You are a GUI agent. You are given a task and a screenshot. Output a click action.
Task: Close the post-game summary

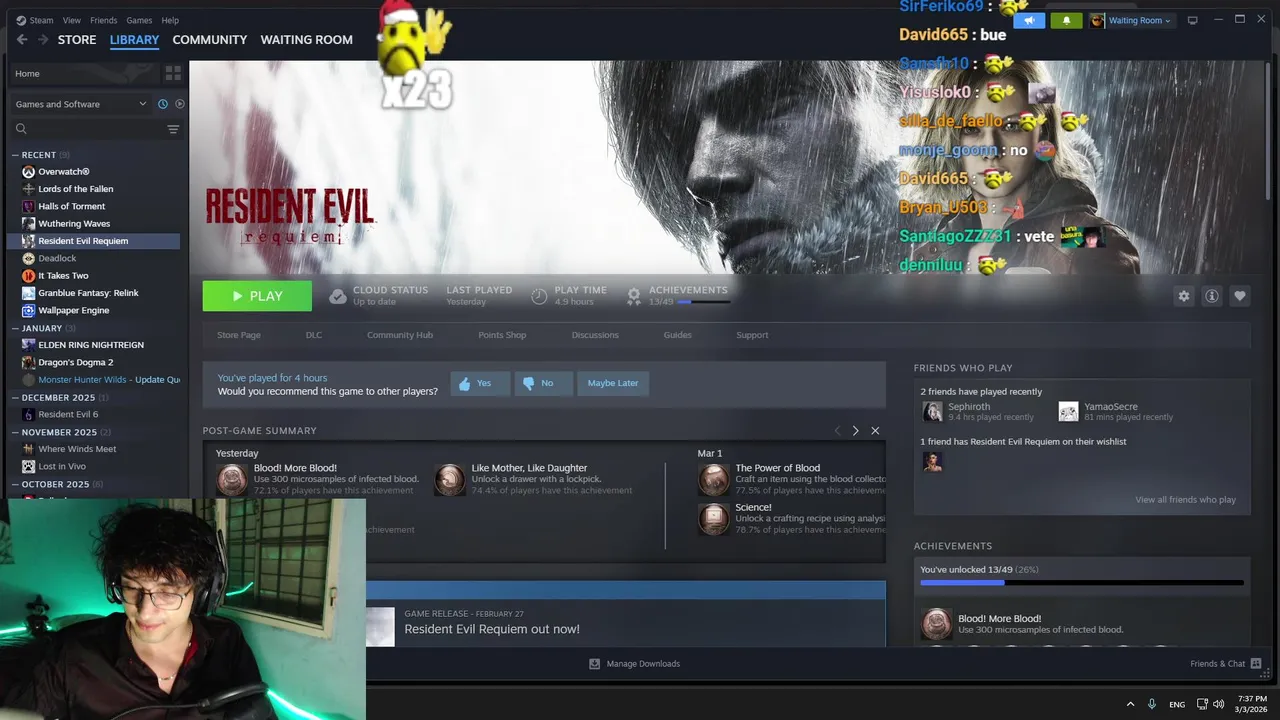tap(875, 431)
